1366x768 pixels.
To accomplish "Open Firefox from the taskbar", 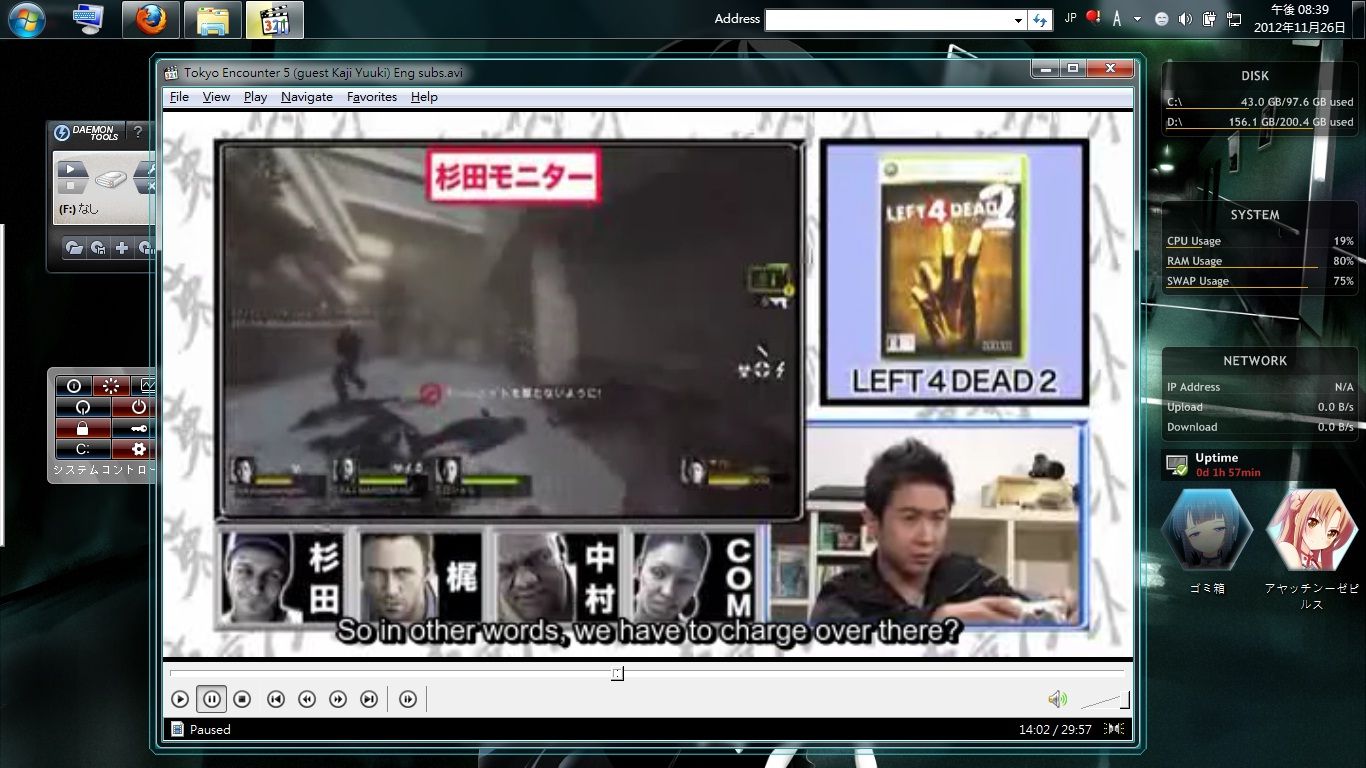I will click(x=151, y=20).
